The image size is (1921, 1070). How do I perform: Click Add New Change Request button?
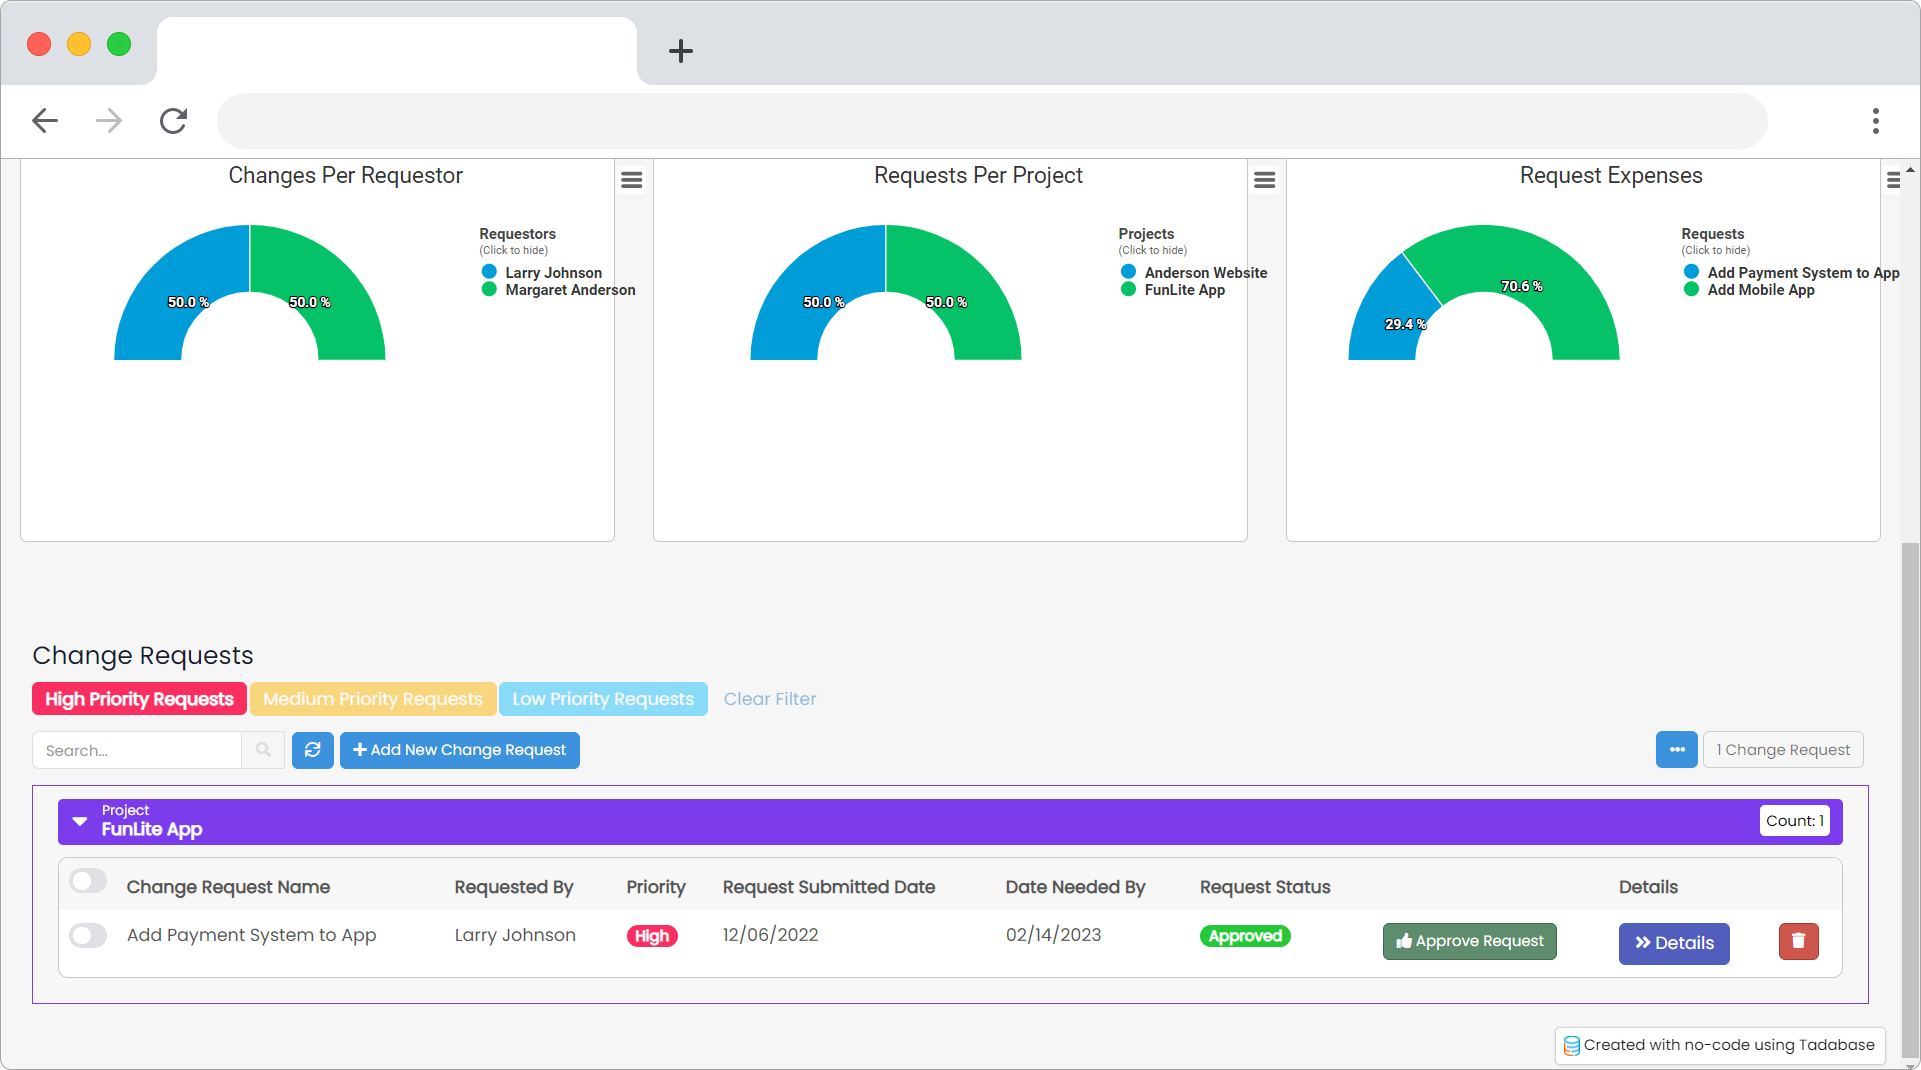pos(460,750)
